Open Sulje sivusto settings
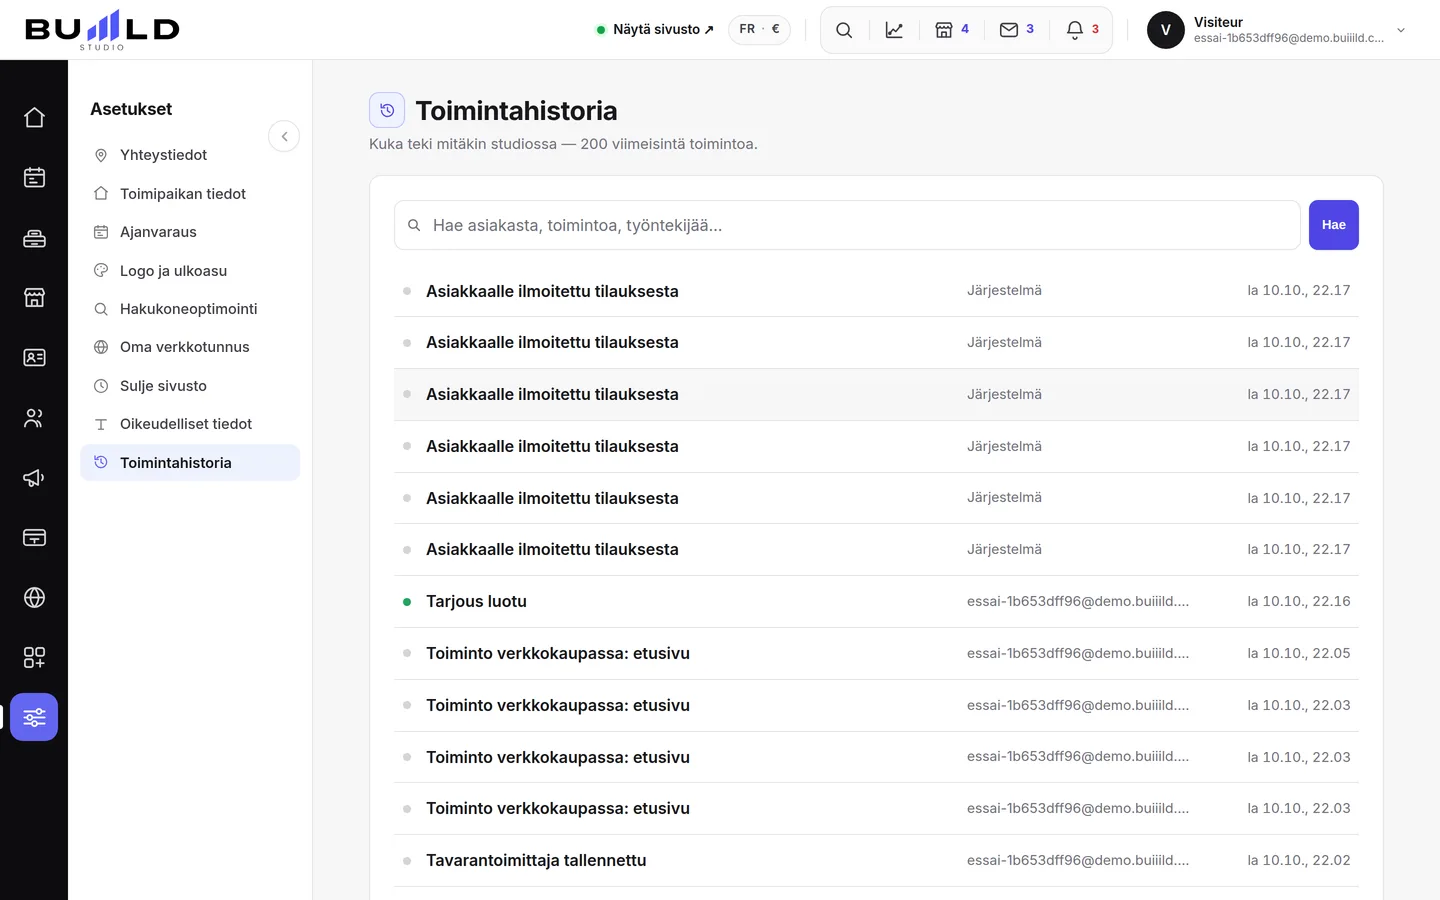Viewport: 1440px width, 900px height. coord(190,386)
